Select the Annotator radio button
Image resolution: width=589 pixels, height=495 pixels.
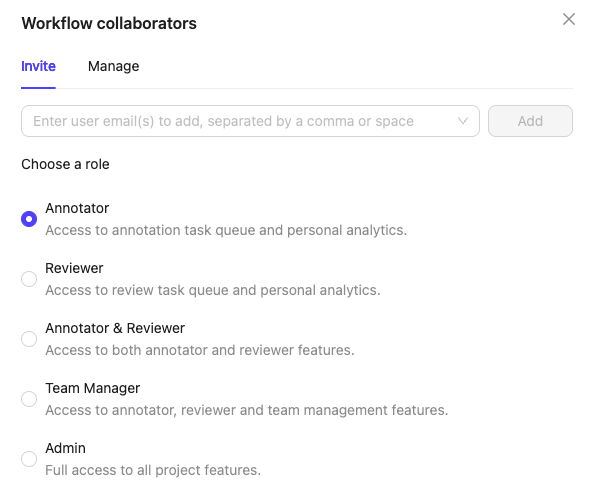click(29, 219)
